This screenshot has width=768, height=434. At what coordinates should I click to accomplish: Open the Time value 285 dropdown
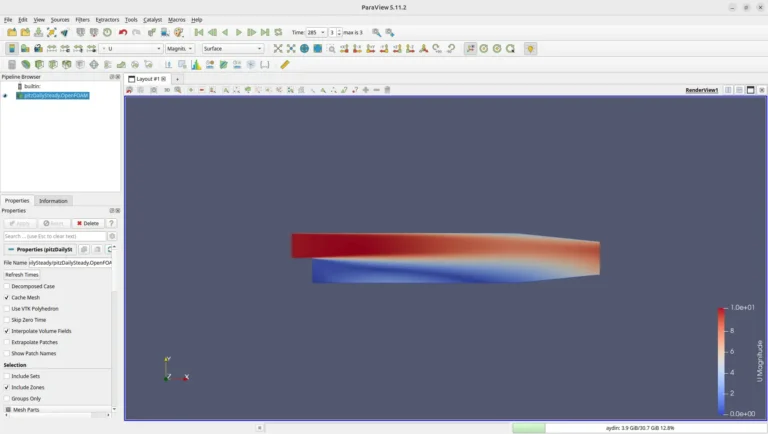[316, 32]
